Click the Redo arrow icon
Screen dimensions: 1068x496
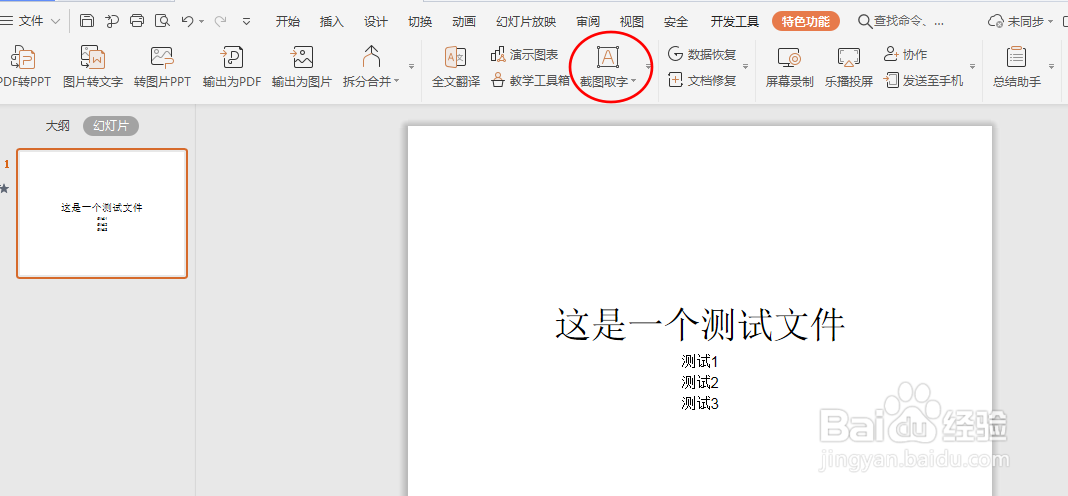point(221,21)
